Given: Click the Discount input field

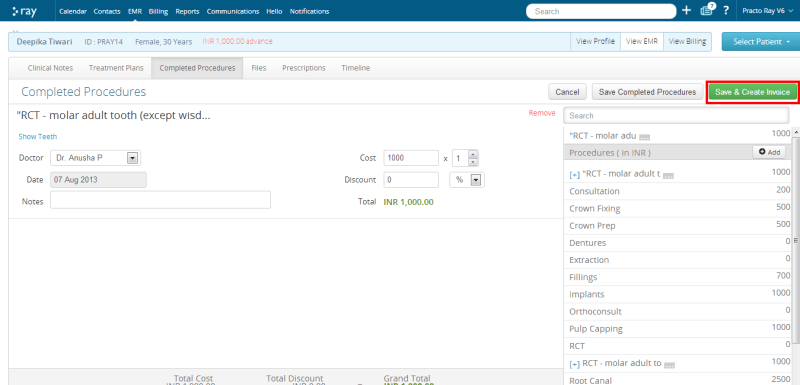Looking at the screenshot, I should pyautogui.click(x=411, y=180).
